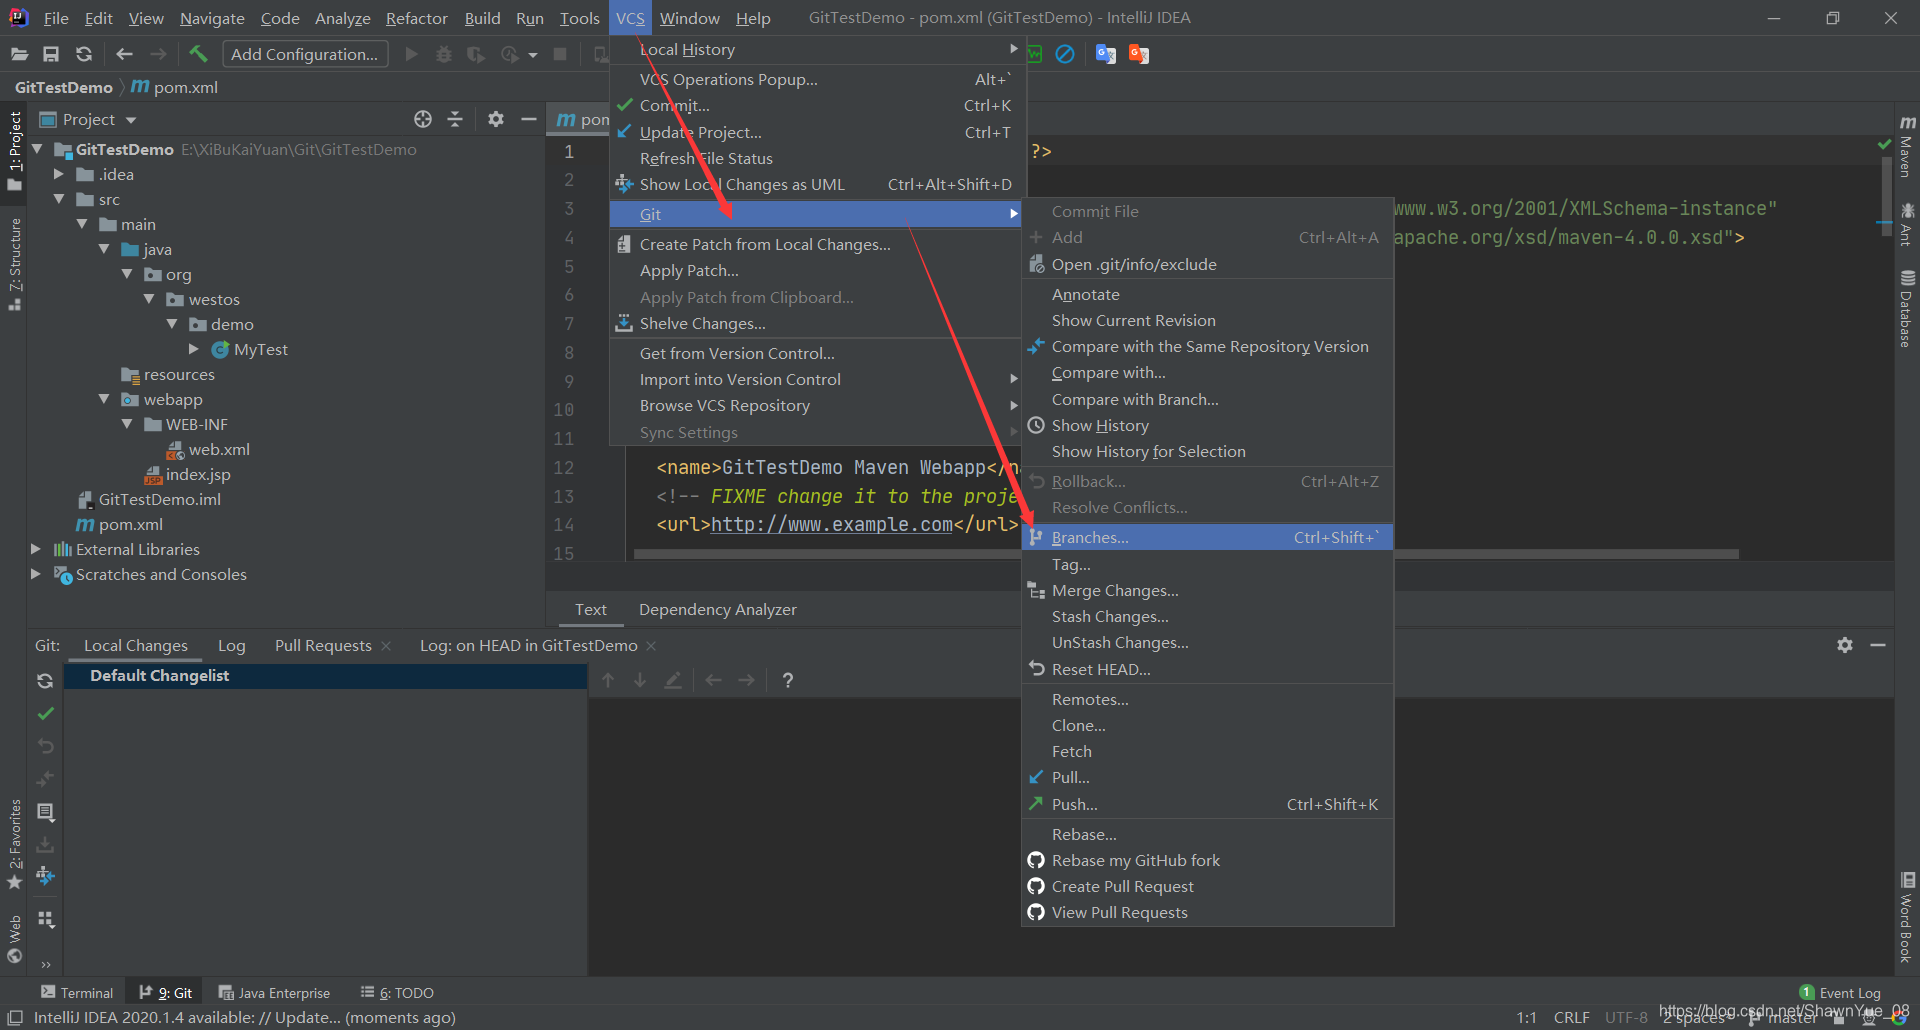The width and height of the screenshot is (1920, 1030).
Task: Click the Build project hammer icon
Action: coord(198,54)
